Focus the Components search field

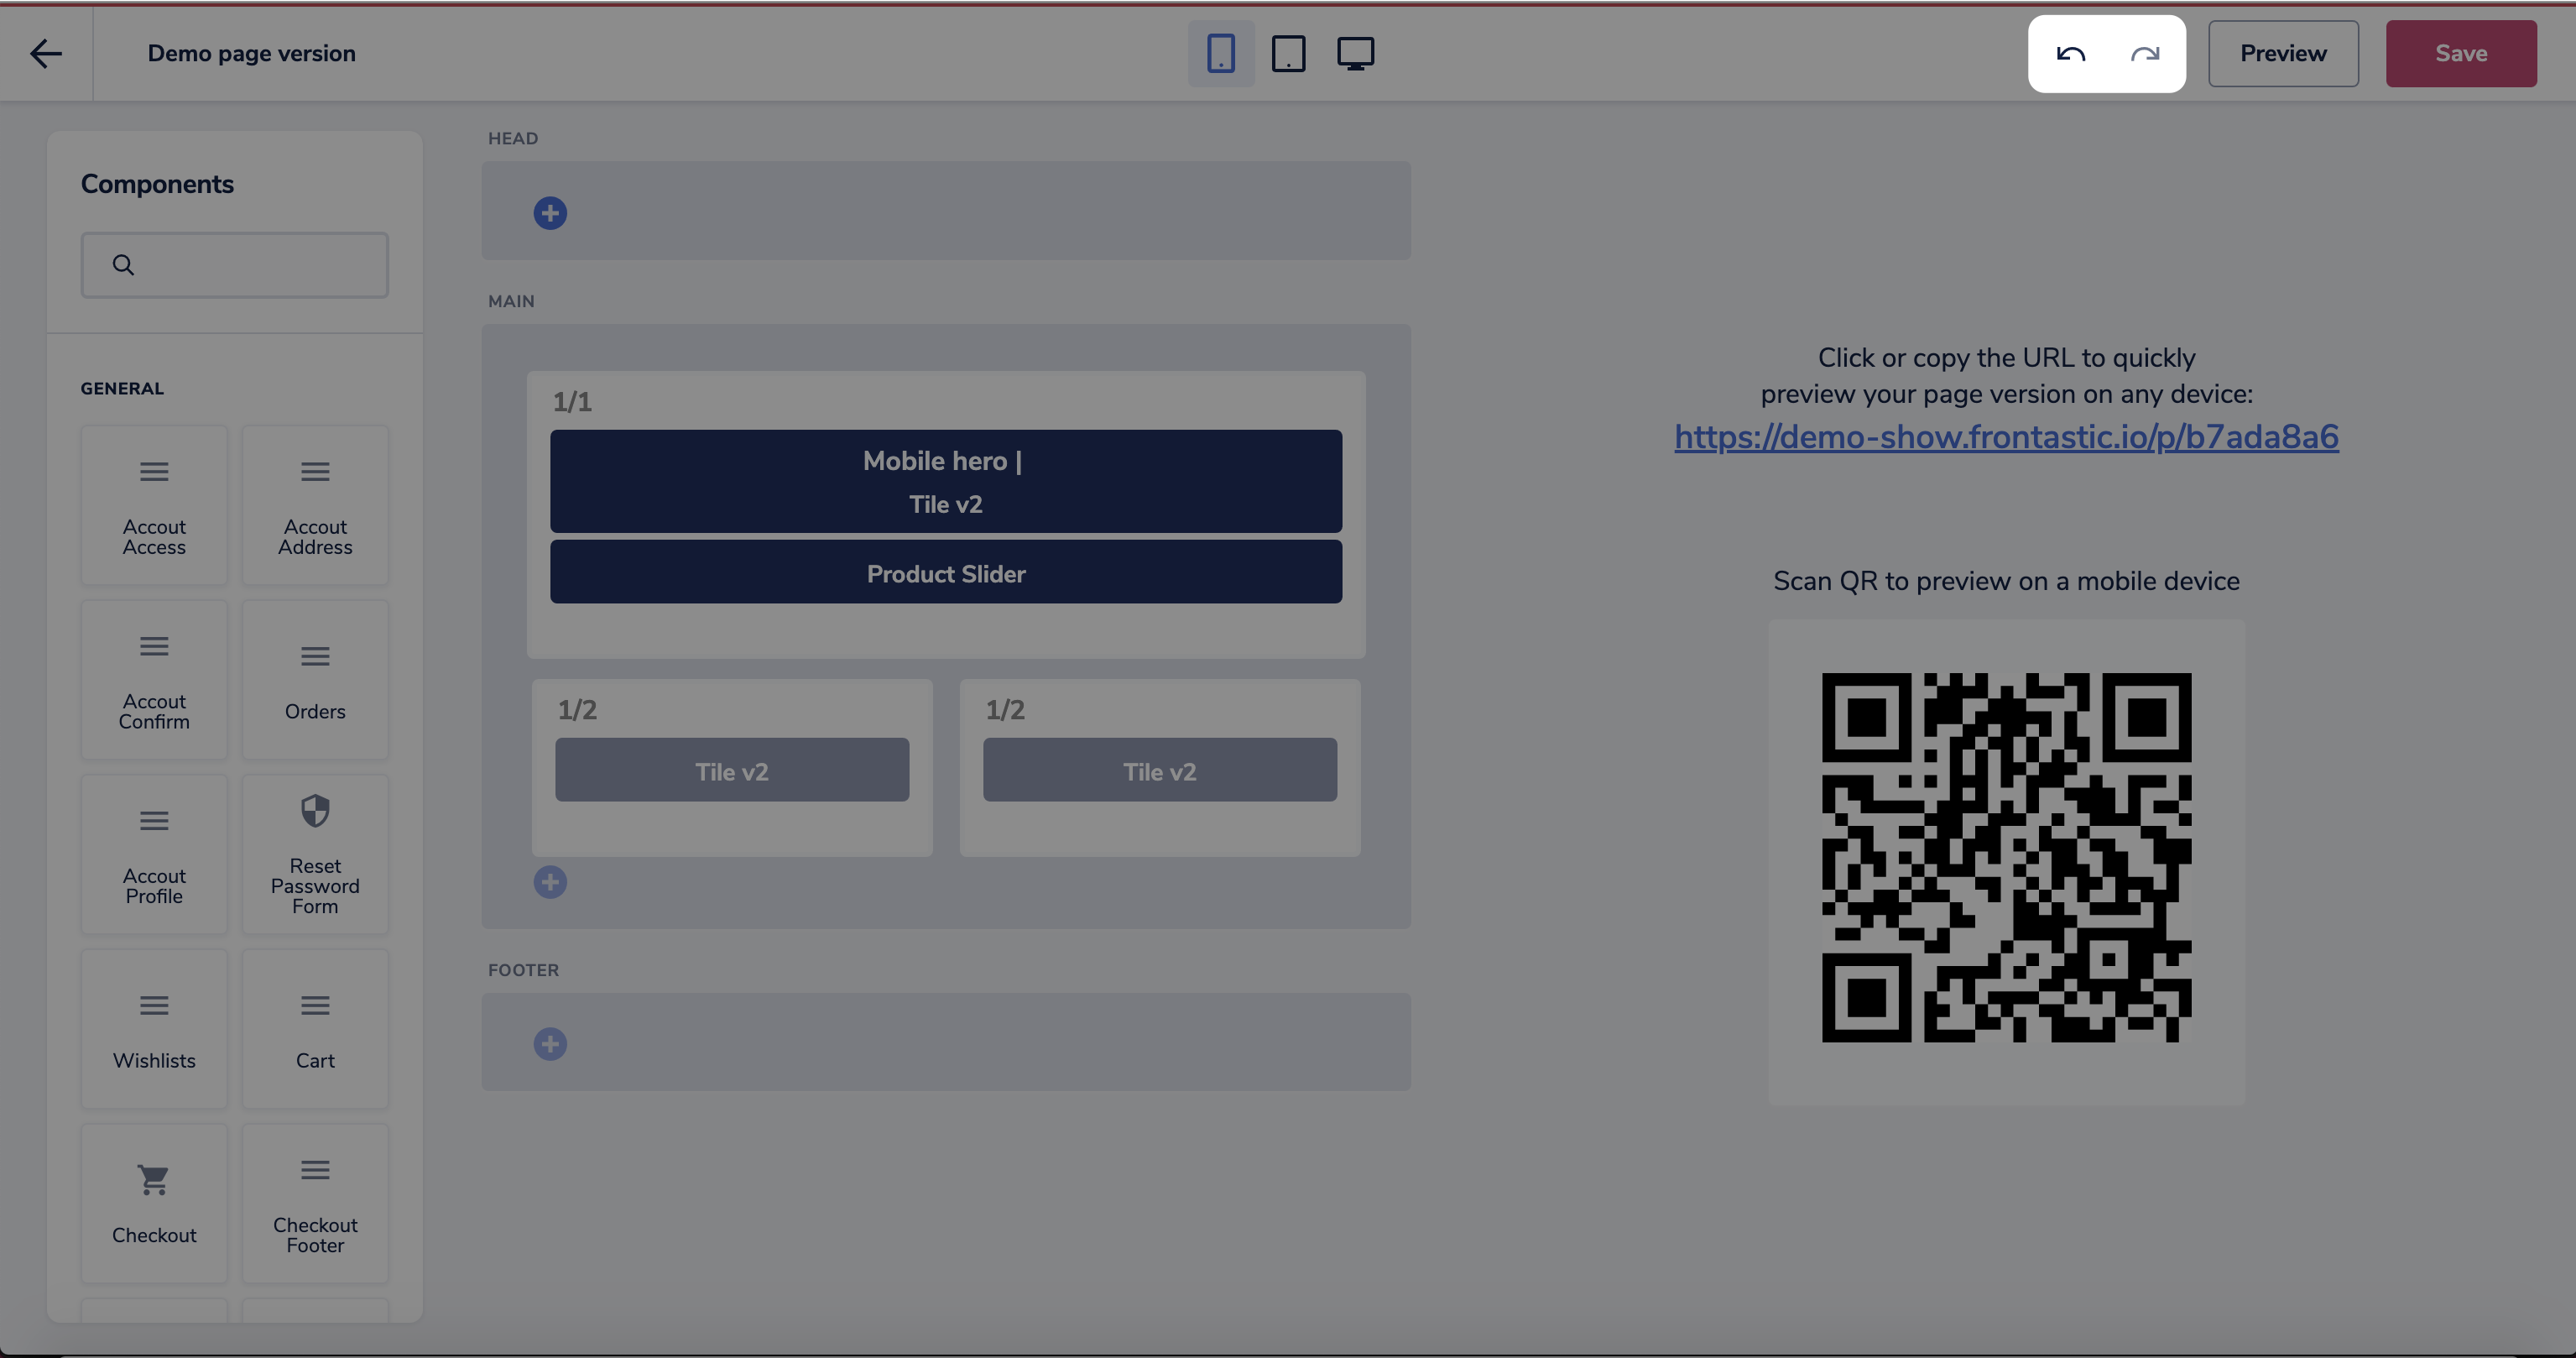coord(234,265)
